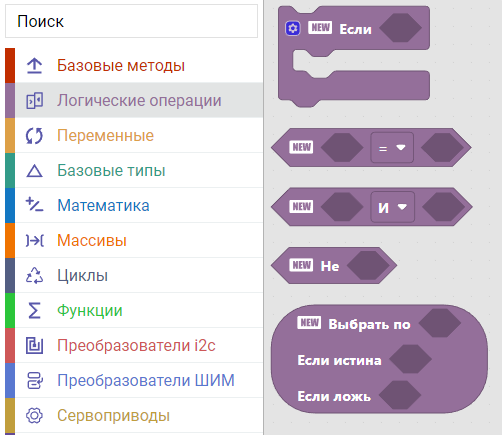Click the gear icon on the Если block
This screenshot has height=435, width=502.
[293, 28]
